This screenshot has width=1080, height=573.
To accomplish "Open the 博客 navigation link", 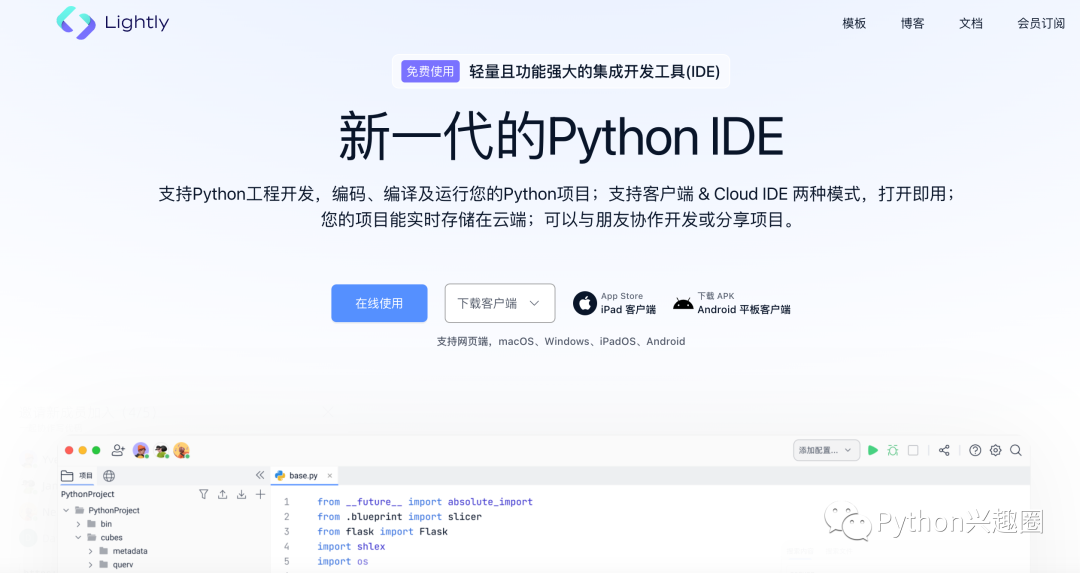I will (913, 23).
